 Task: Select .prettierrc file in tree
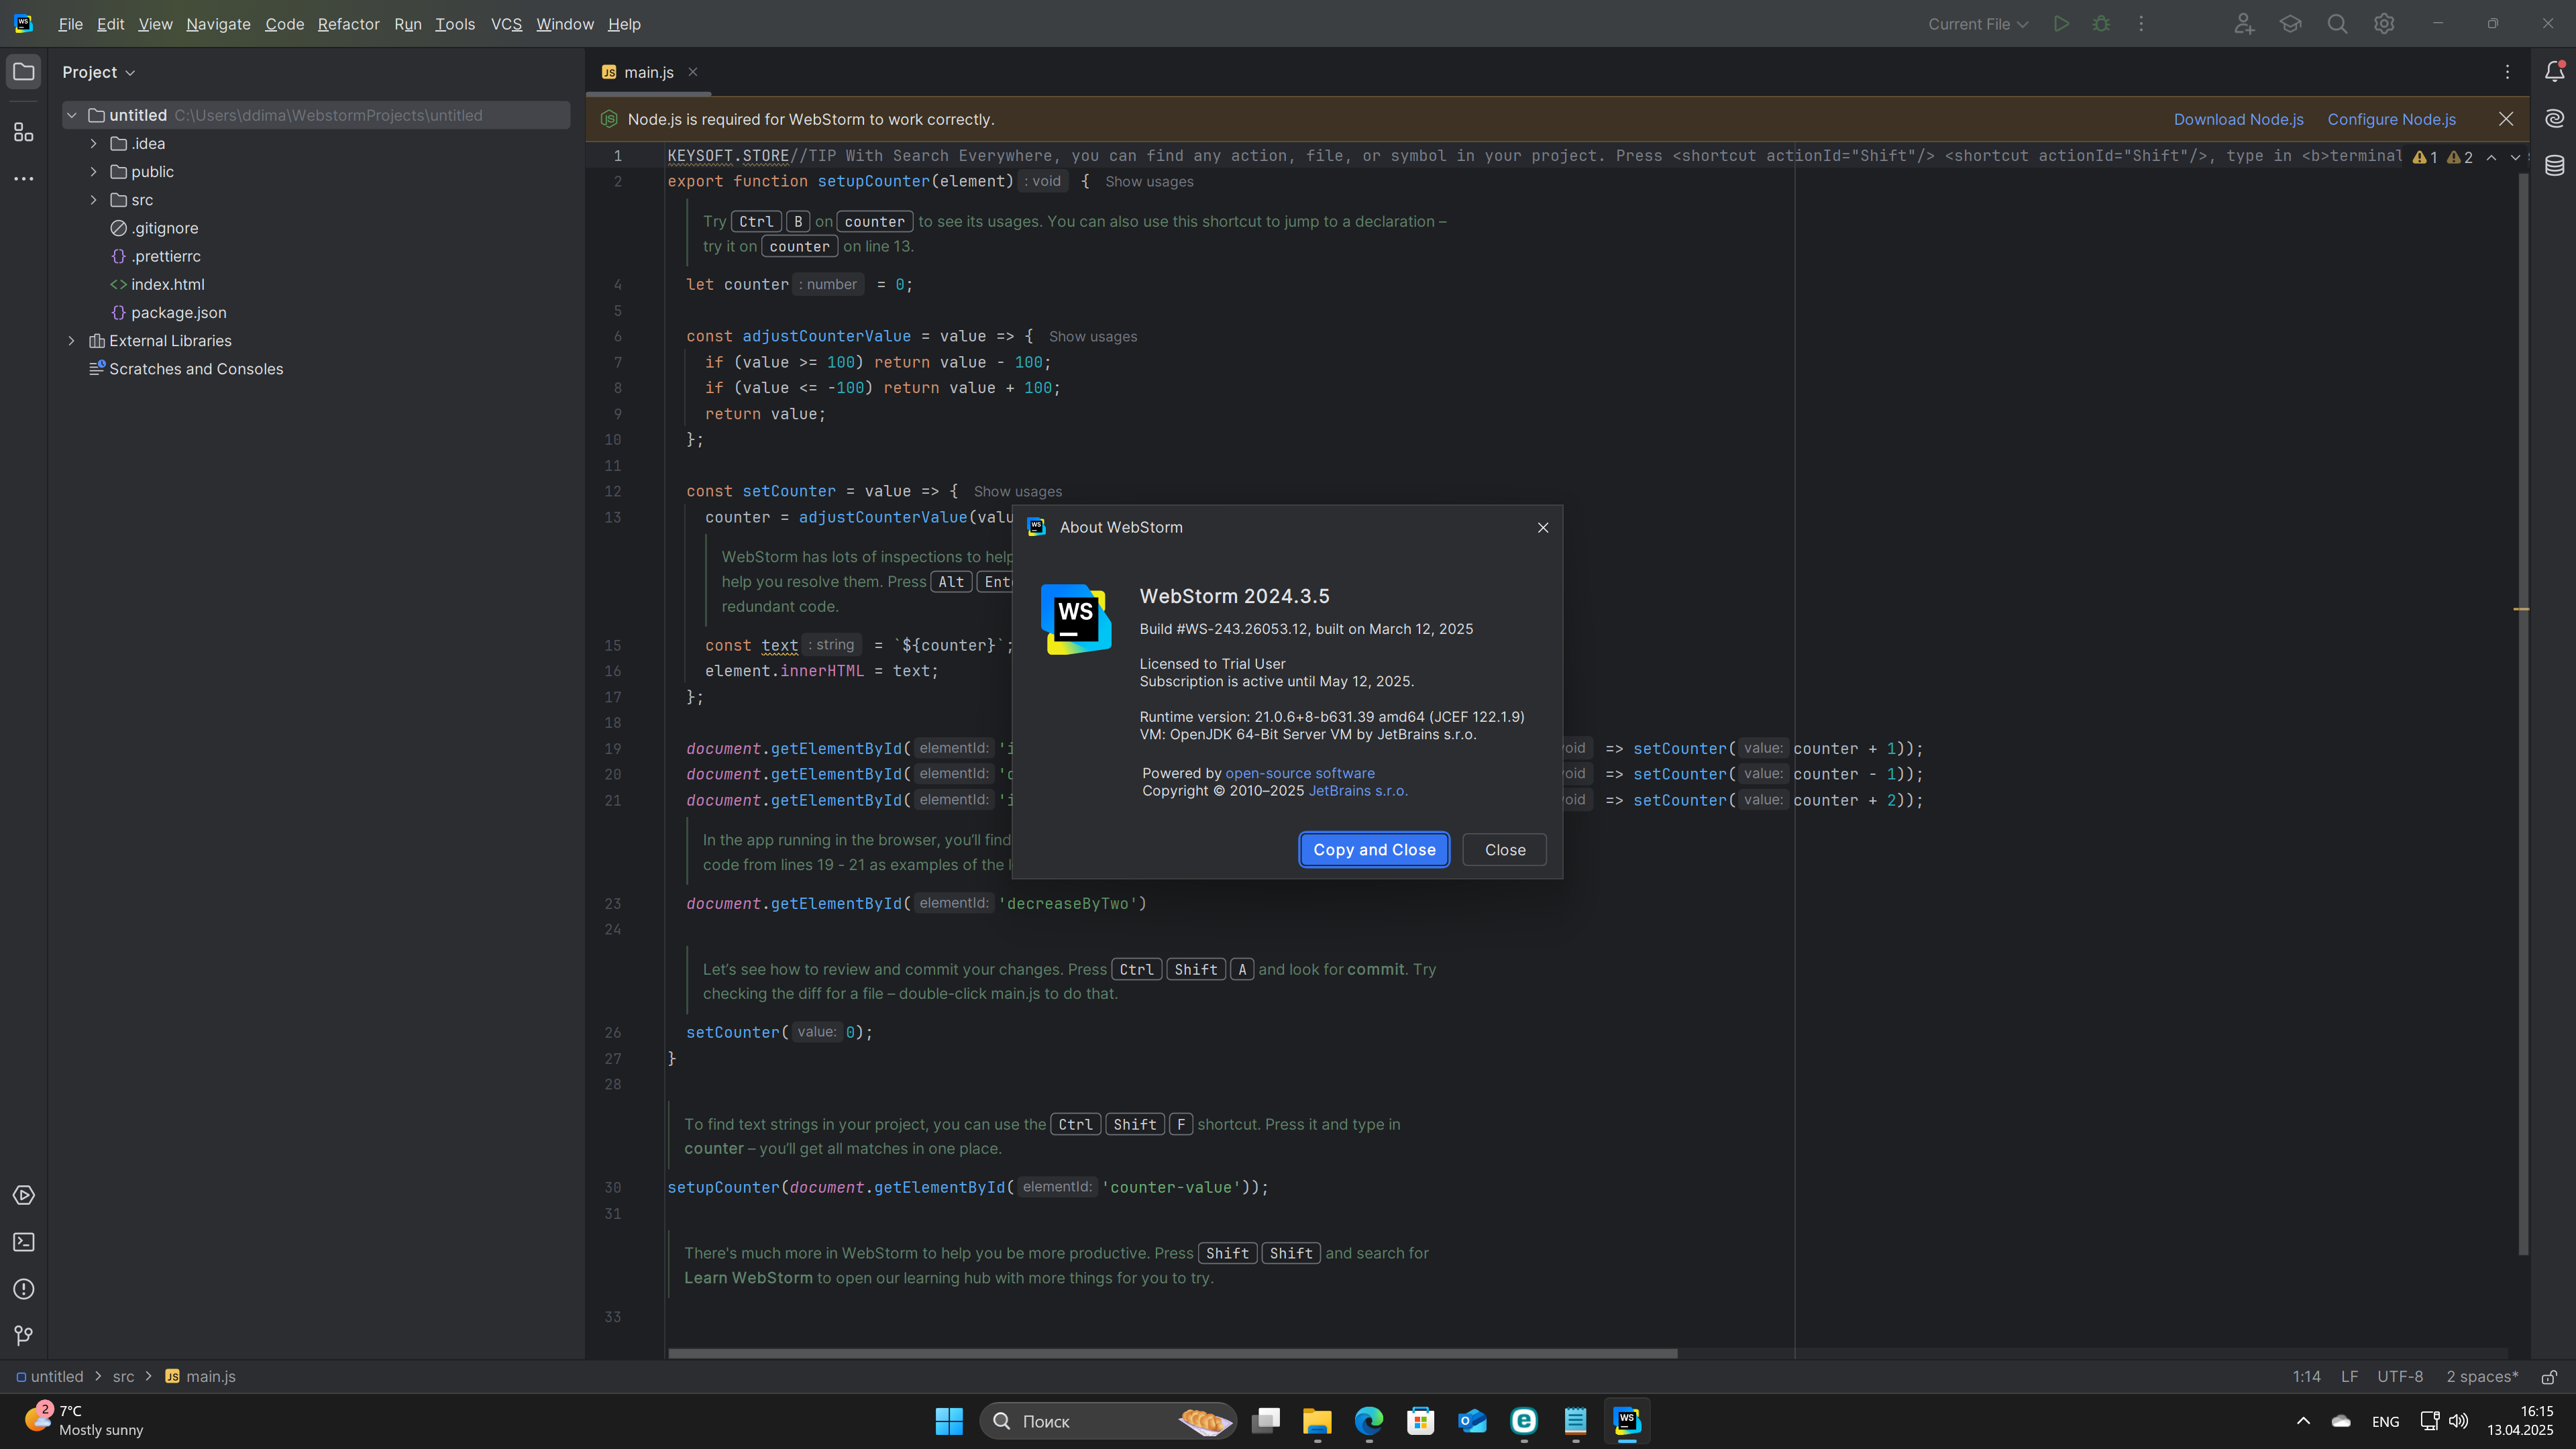point(155,256)
